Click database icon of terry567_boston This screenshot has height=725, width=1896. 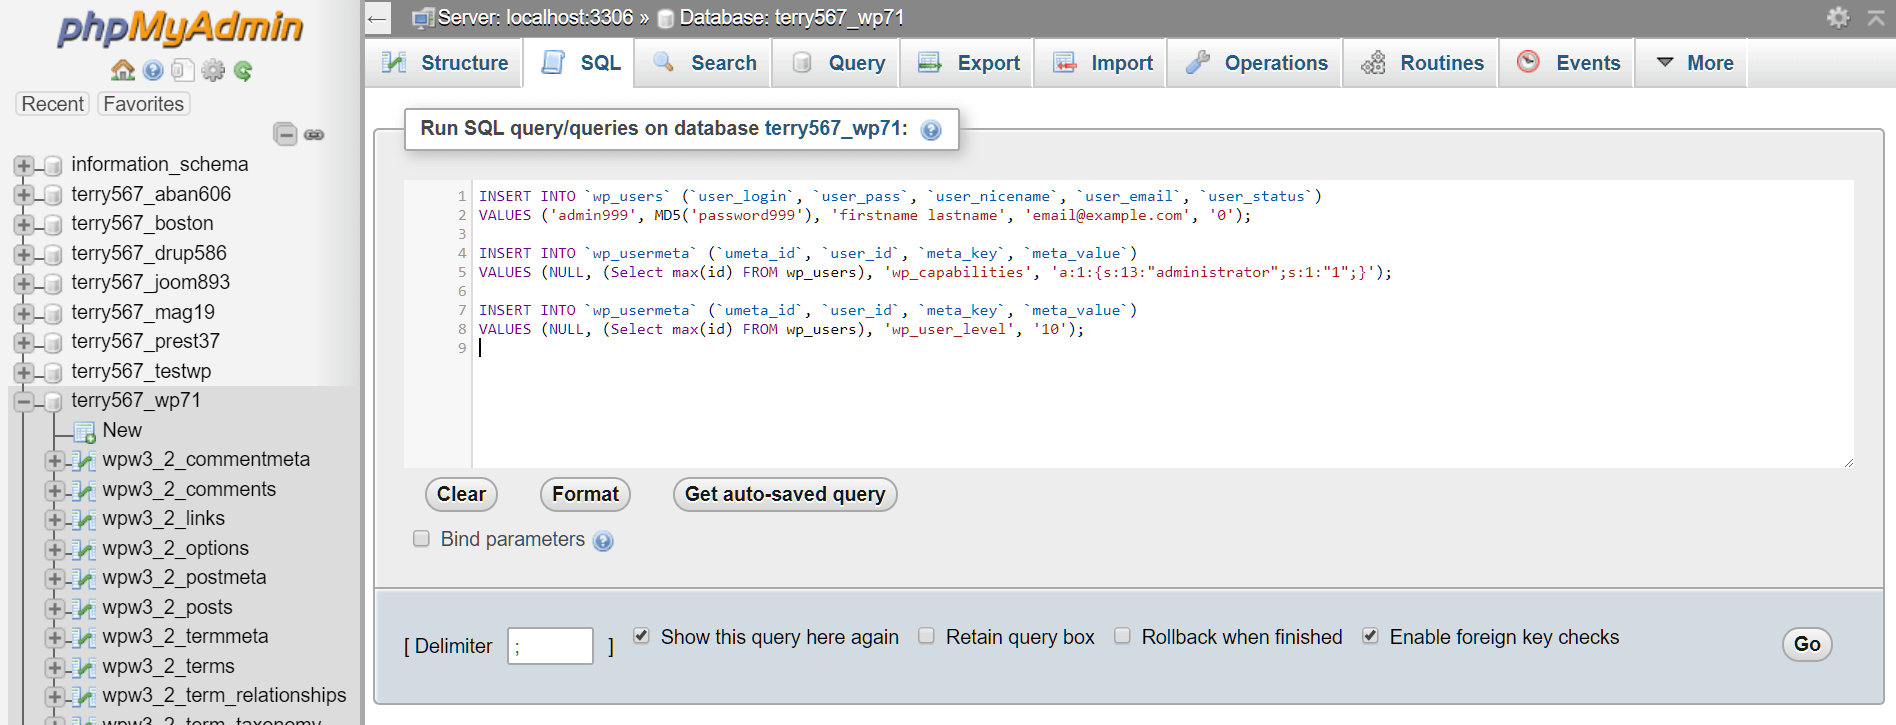click(53, 224)
